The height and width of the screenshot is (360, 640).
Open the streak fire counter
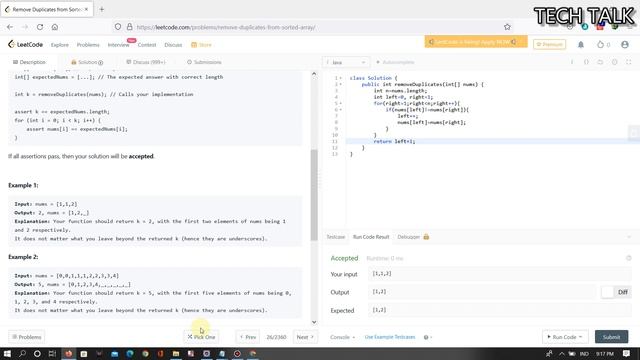click(603, 44)
